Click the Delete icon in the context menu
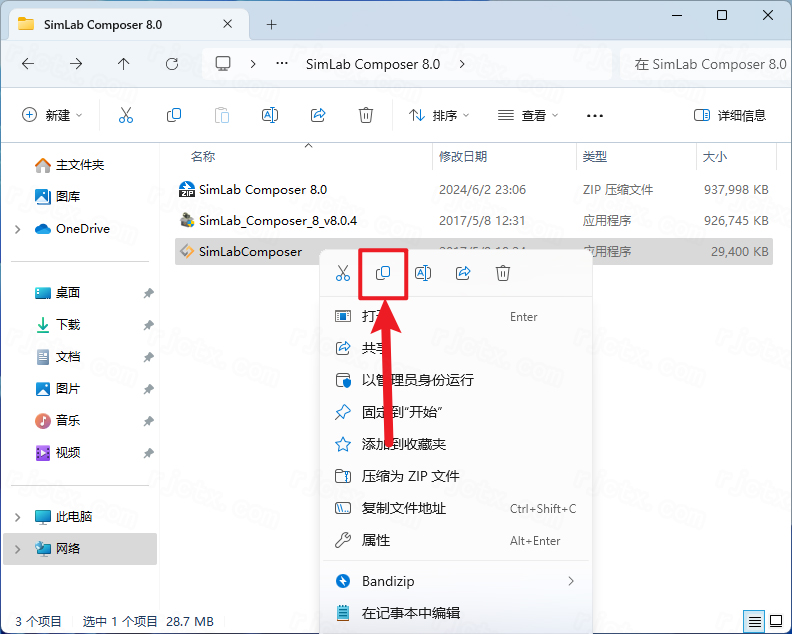792x634 pixels. (503, 273)
